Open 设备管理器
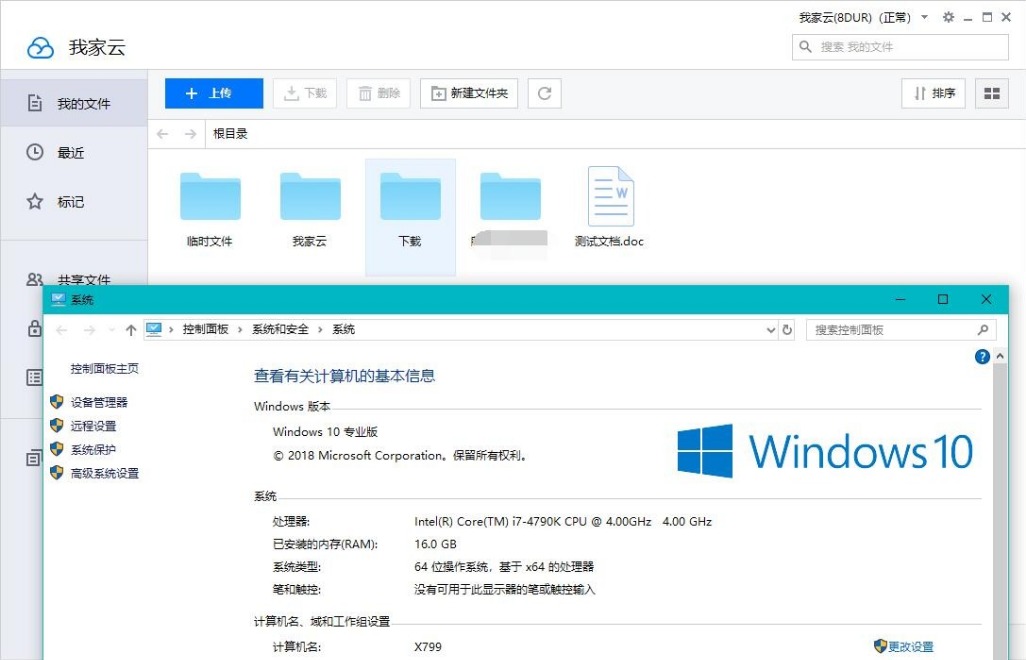The image size is (1026, 660). point(99,403)
